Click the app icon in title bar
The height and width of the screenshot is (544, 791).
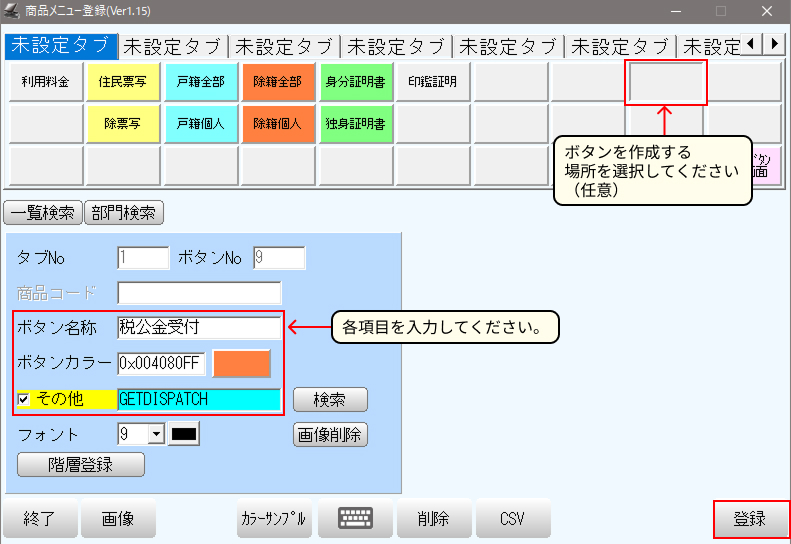coord(12,11)
